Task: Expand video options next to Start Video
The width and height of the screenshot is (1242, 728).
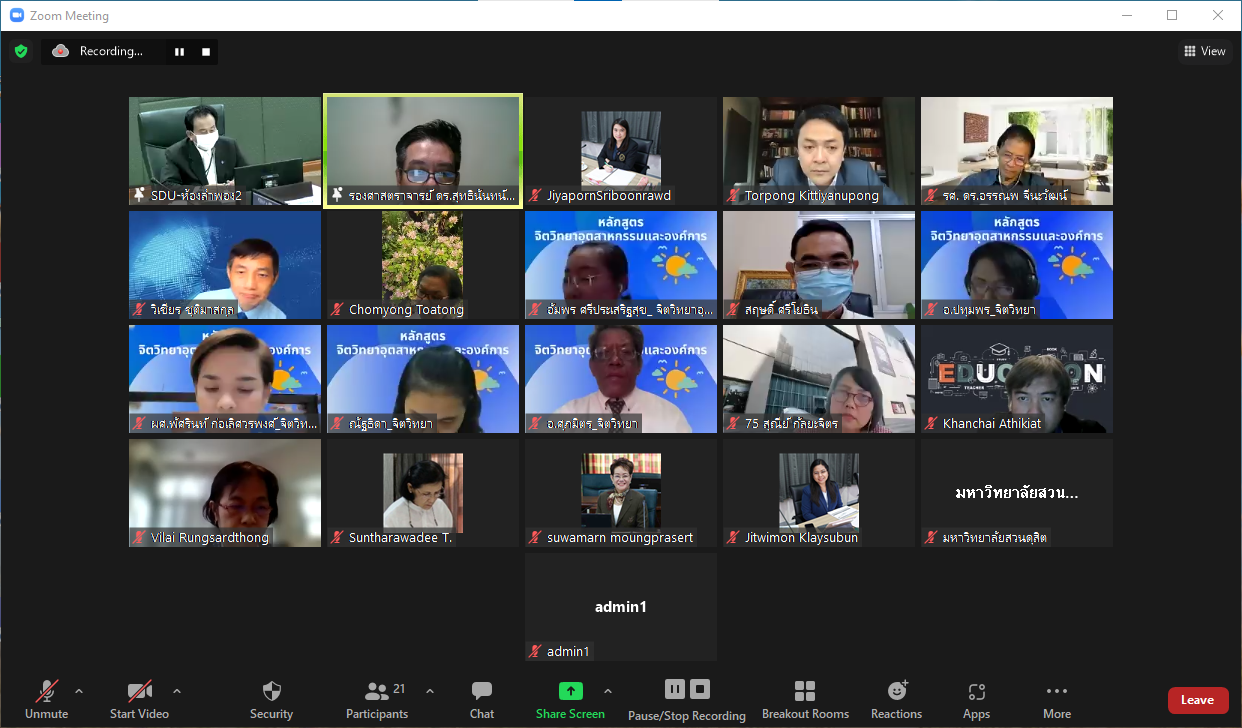Action: [177, 691]
